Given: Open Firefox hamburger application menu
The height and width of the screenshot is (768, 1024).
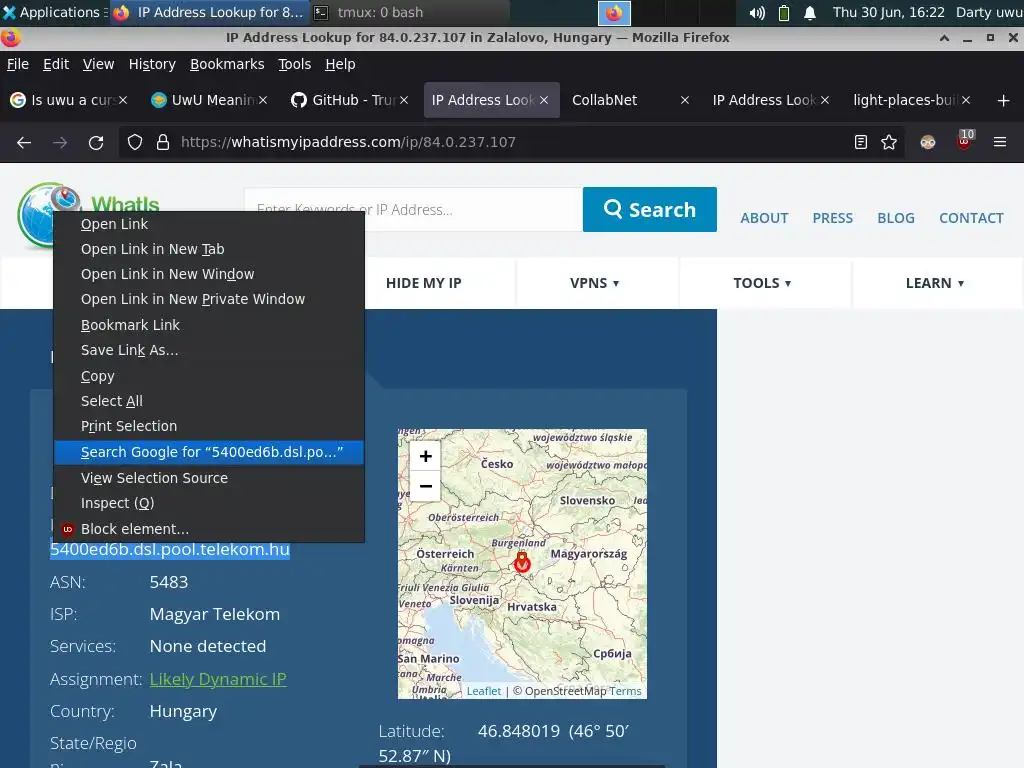Looking at the screenshot, I should click(x=1000, y=142).
